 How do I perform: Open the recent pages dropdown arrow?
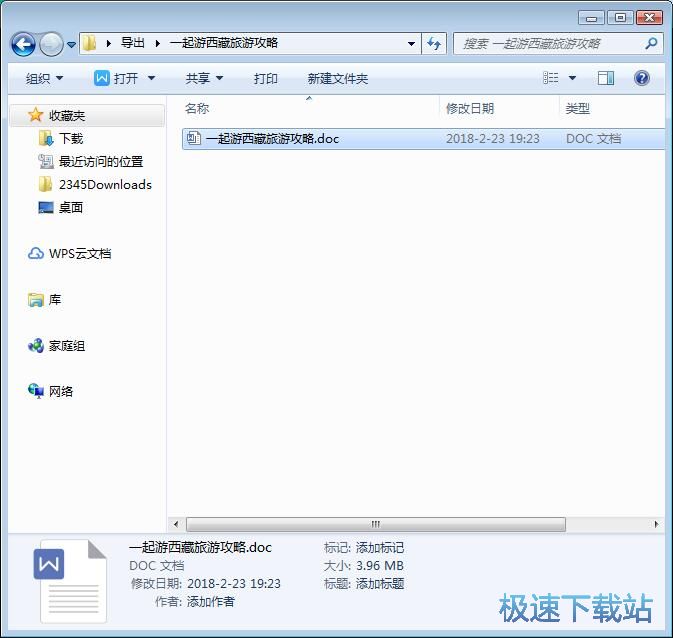pos(71,45)
